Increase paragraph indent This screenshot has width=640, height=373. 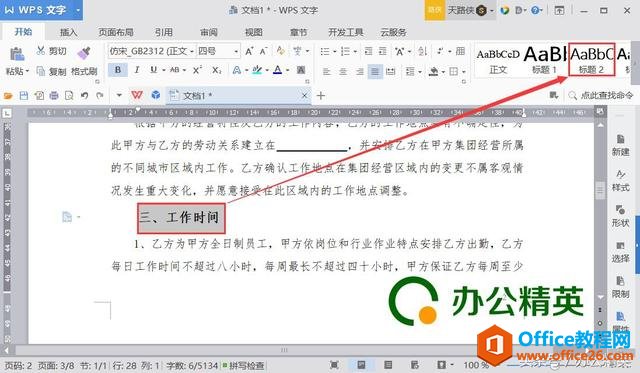tap(382, 51)
